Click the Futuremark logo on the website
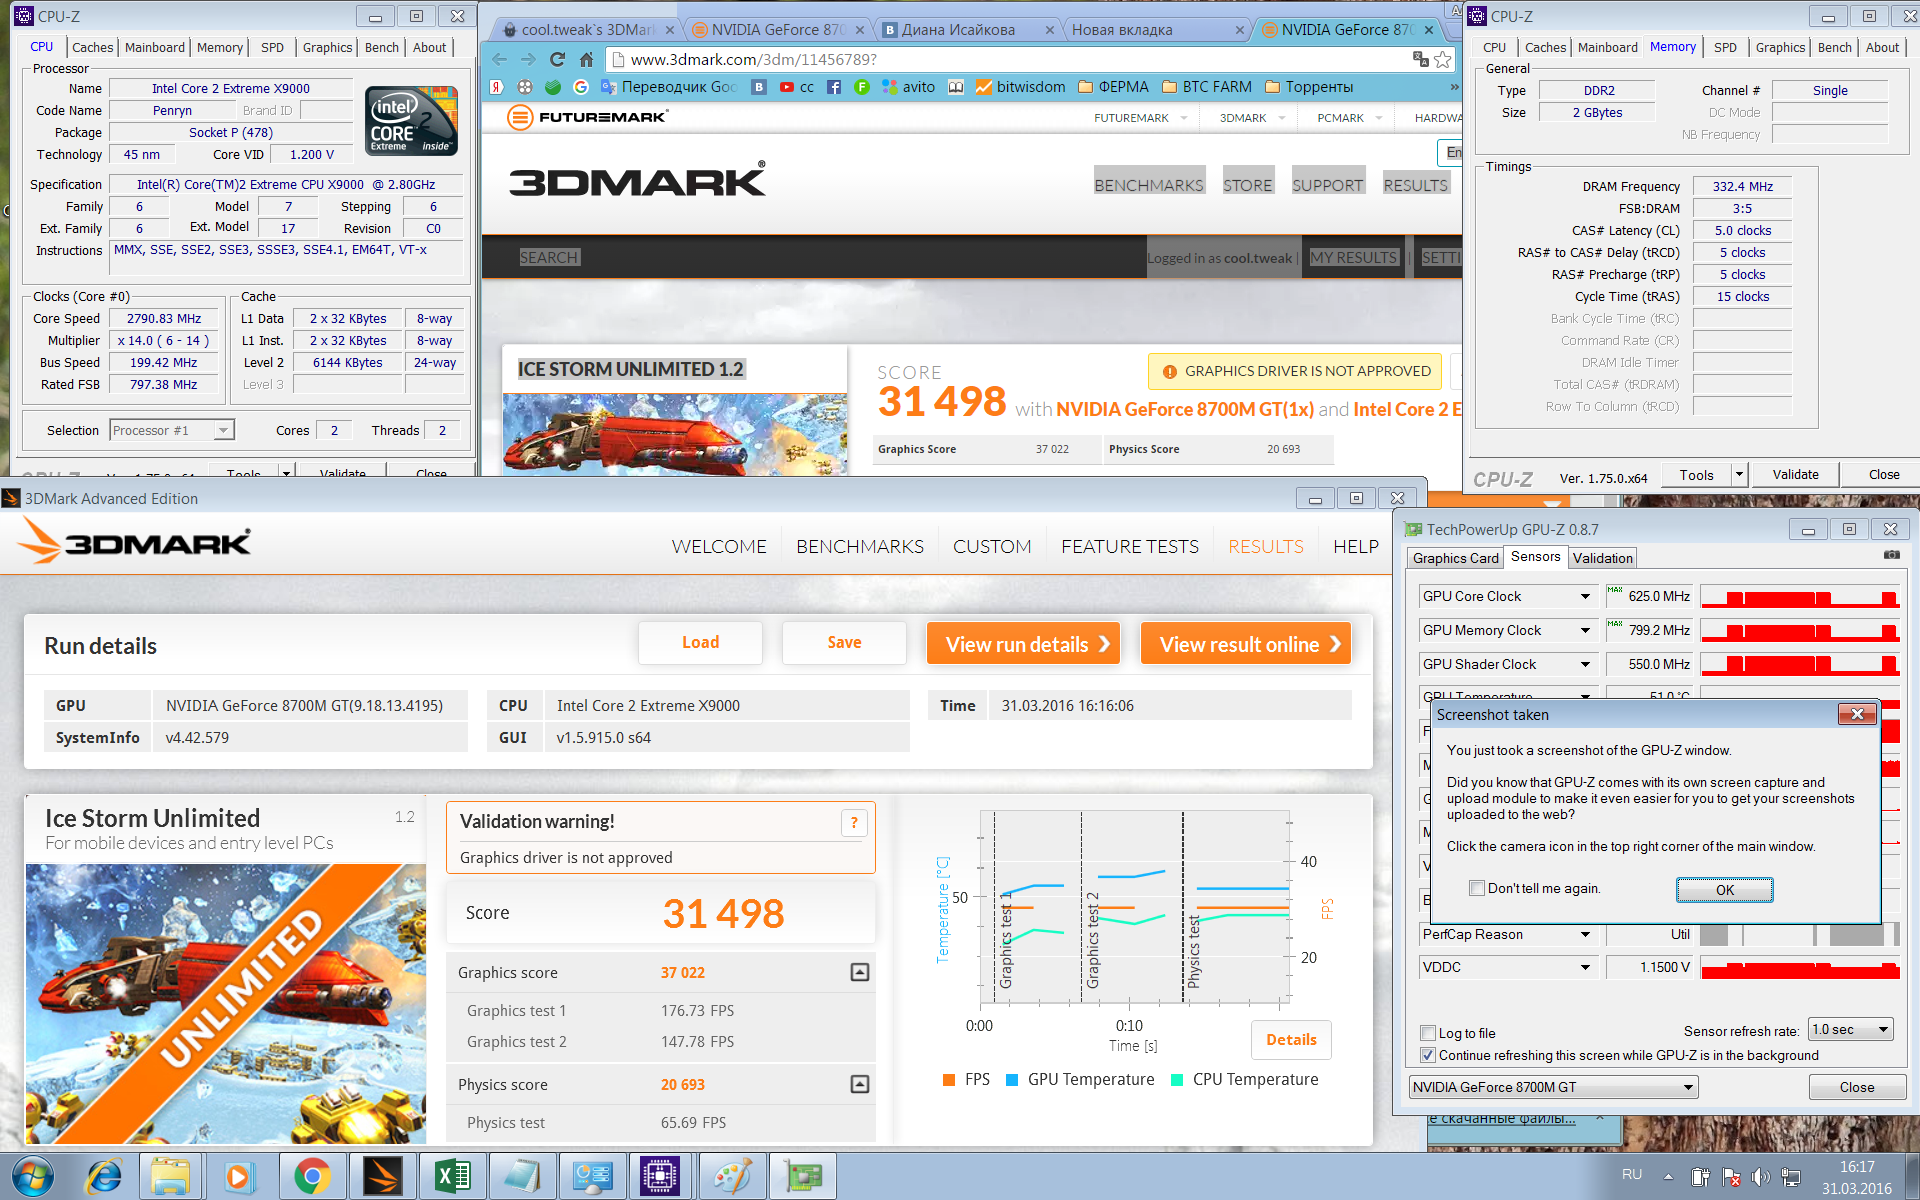Screen dimensions: 1920x1200 [x=587, y=117]
